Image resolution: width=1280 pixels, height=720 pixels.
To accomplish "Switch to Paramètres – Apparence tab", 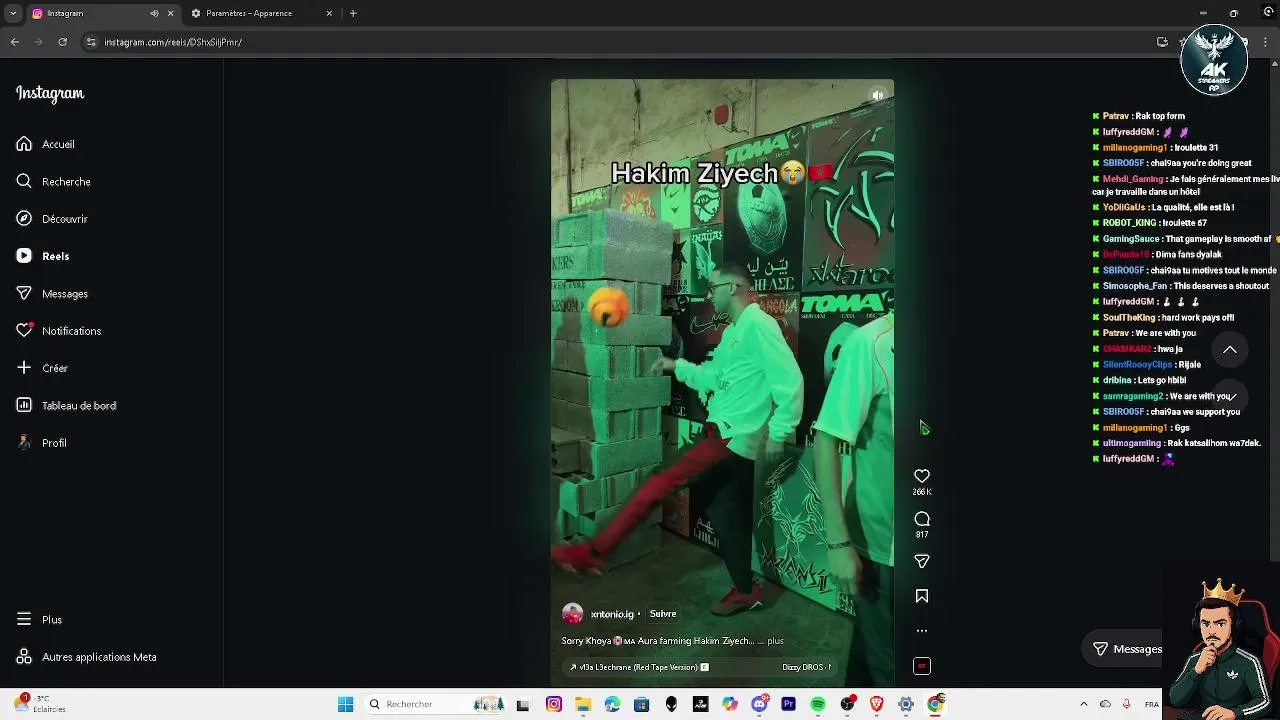I will [250, 13].
